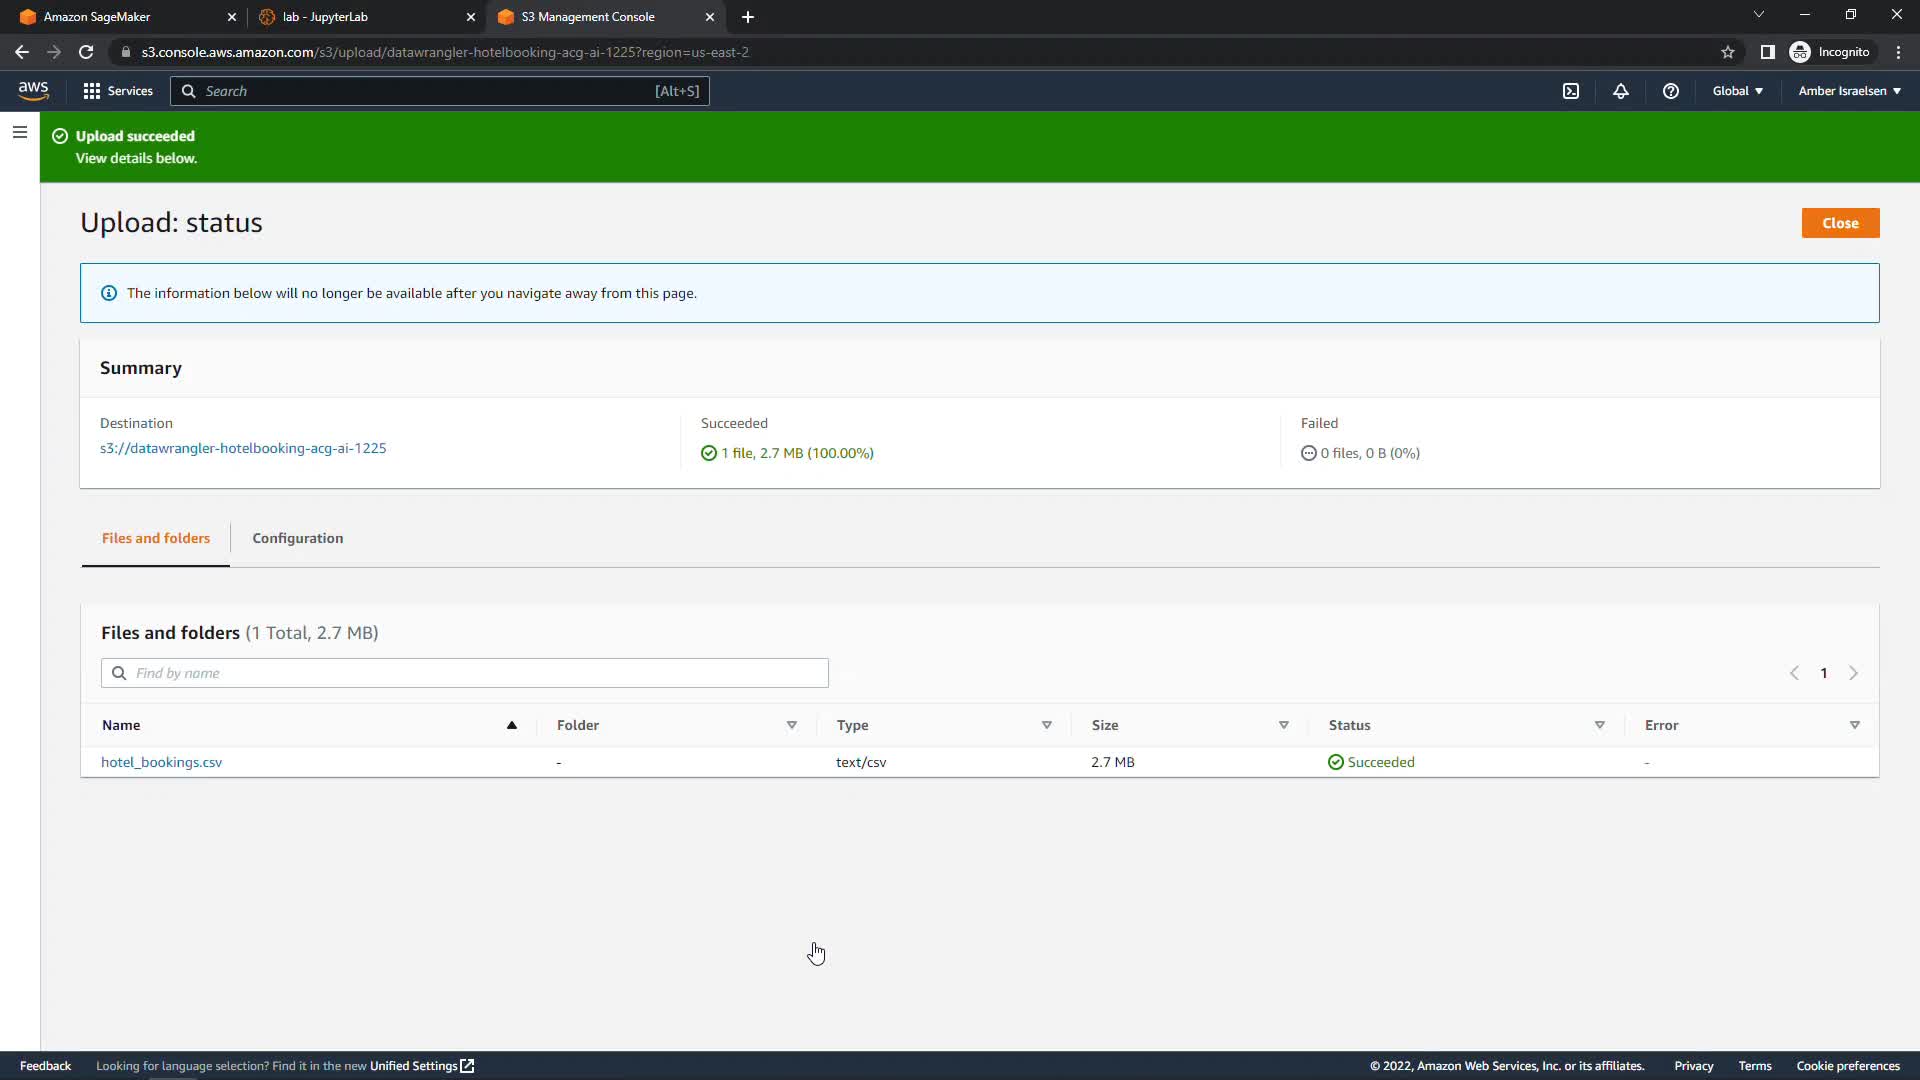The width and height of the screenshot is (1920, 1080).
Task: Click the orange Close button
Action: (1840, 223)
